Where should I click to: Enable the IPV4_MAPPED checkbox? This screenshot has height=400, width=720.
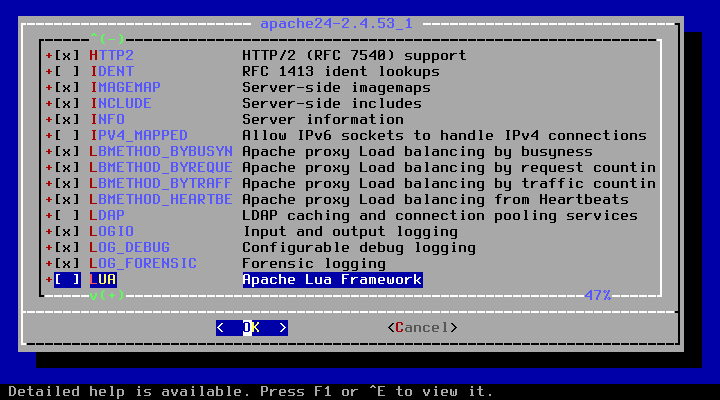pos(67,135)
